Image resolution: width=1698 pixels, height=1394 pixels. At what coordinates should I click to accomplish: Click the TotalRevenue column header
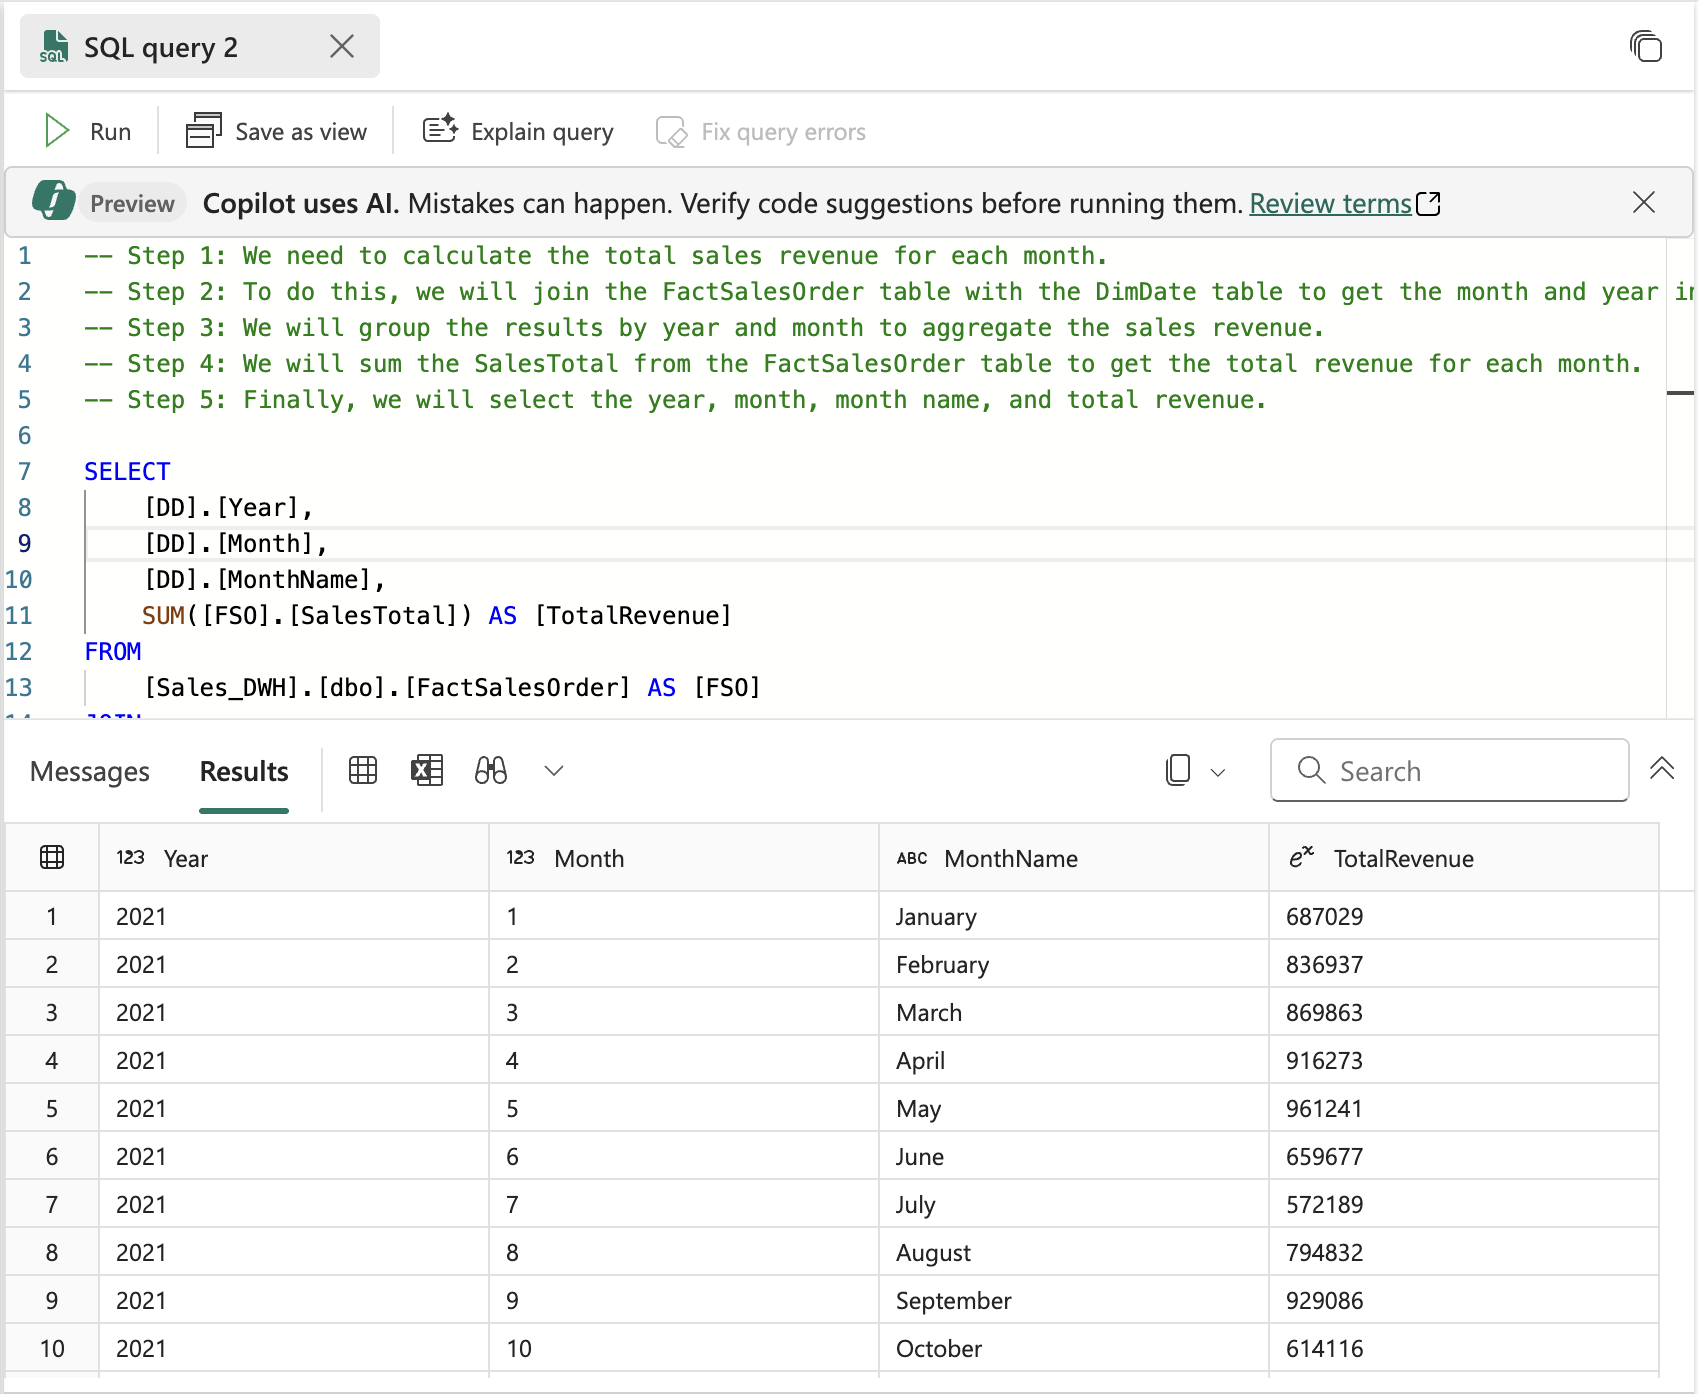click(1464, 858)
